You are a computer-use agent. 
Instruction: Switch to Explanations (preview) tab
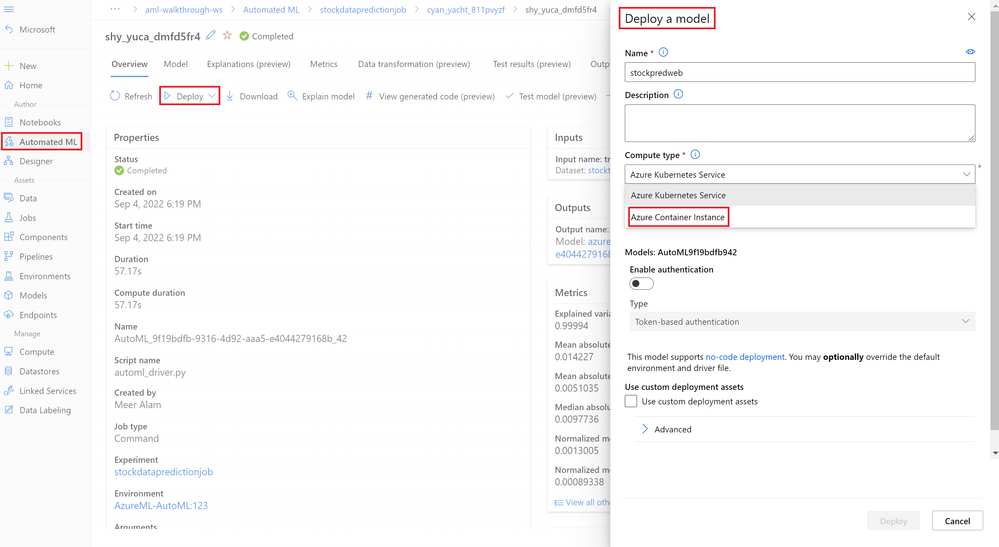[248, 64]
